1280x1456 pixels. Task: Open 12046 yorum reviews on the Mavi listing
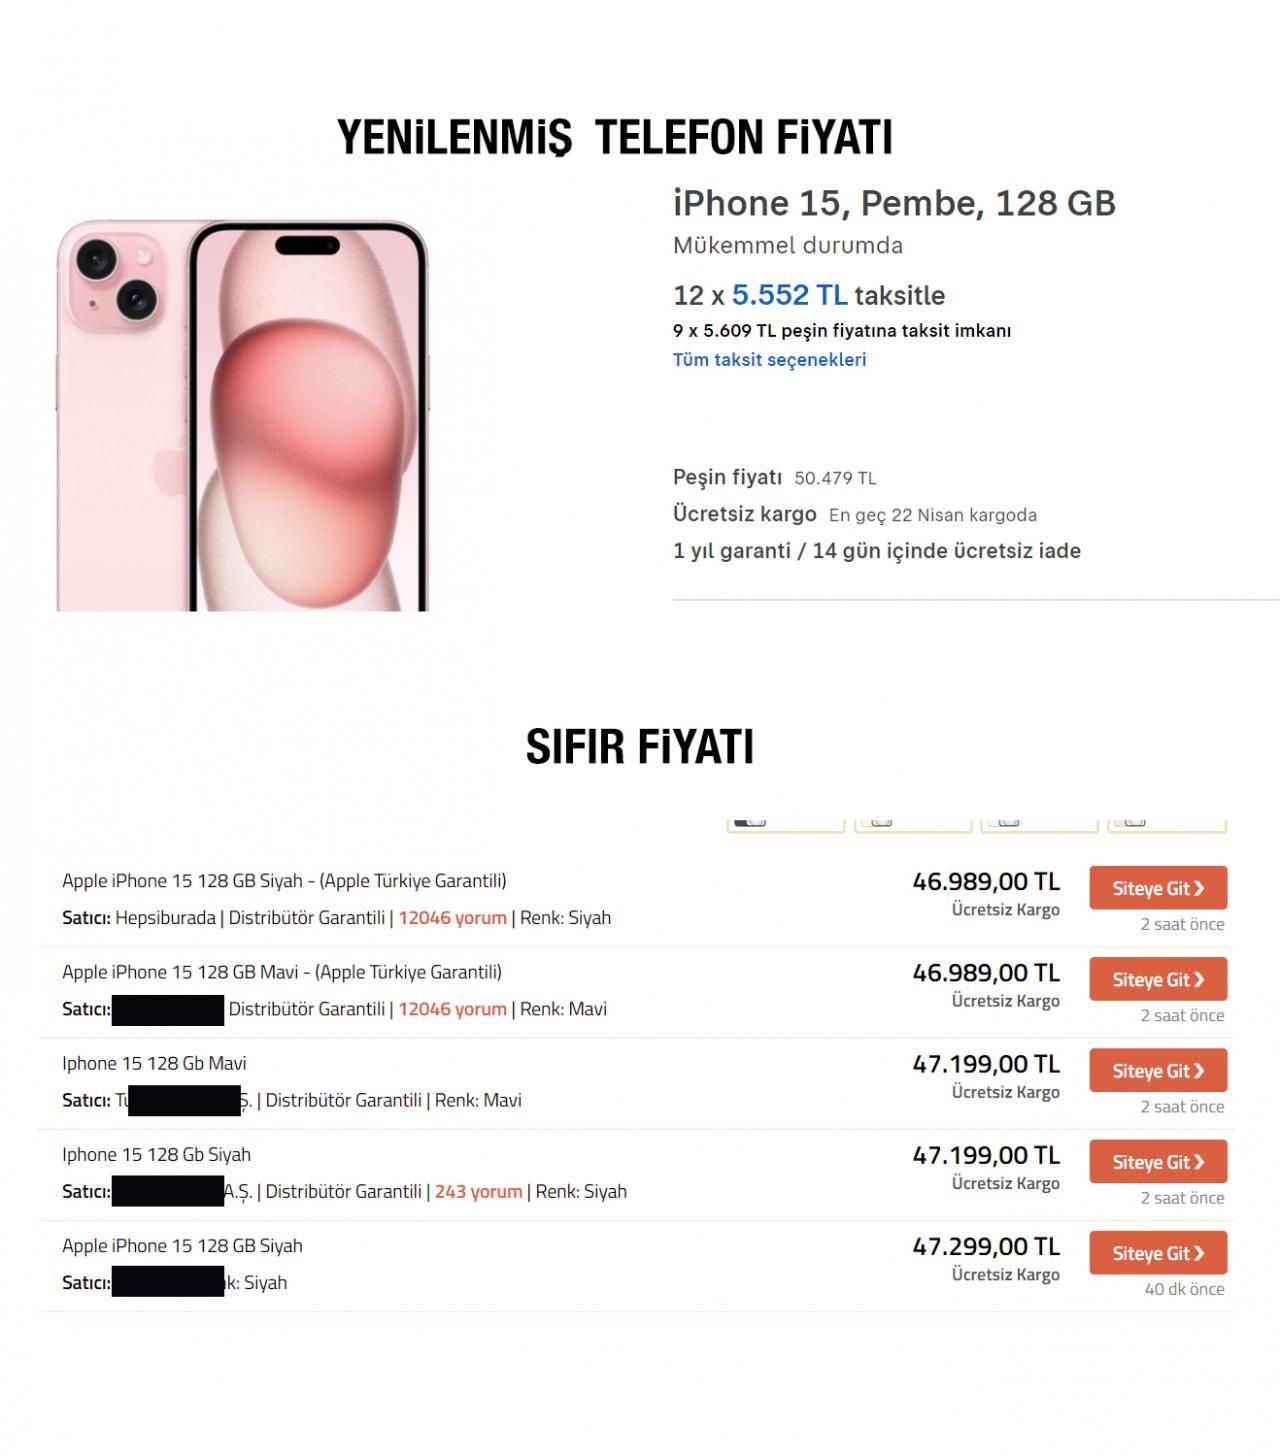point(452,1009)
